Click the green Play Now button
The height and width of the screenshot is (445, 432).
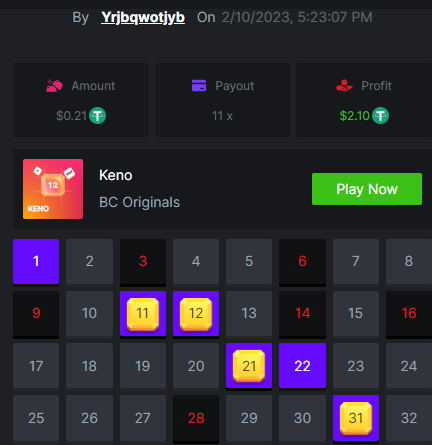click(x=367, y=189)
